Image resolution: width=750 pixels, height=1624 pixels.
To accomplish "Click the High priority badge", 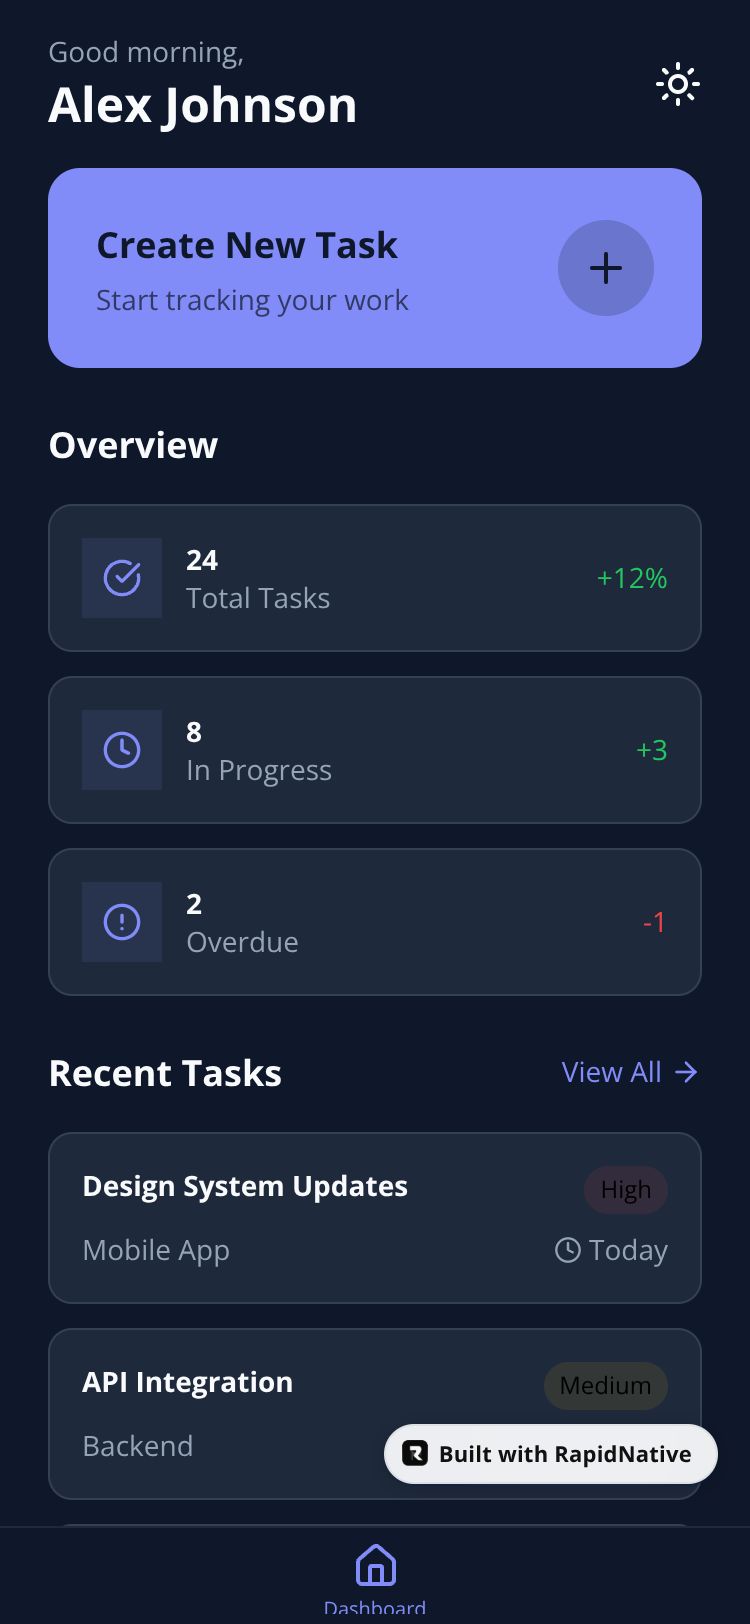I will pyautogui.click(x=626, y=1190).
